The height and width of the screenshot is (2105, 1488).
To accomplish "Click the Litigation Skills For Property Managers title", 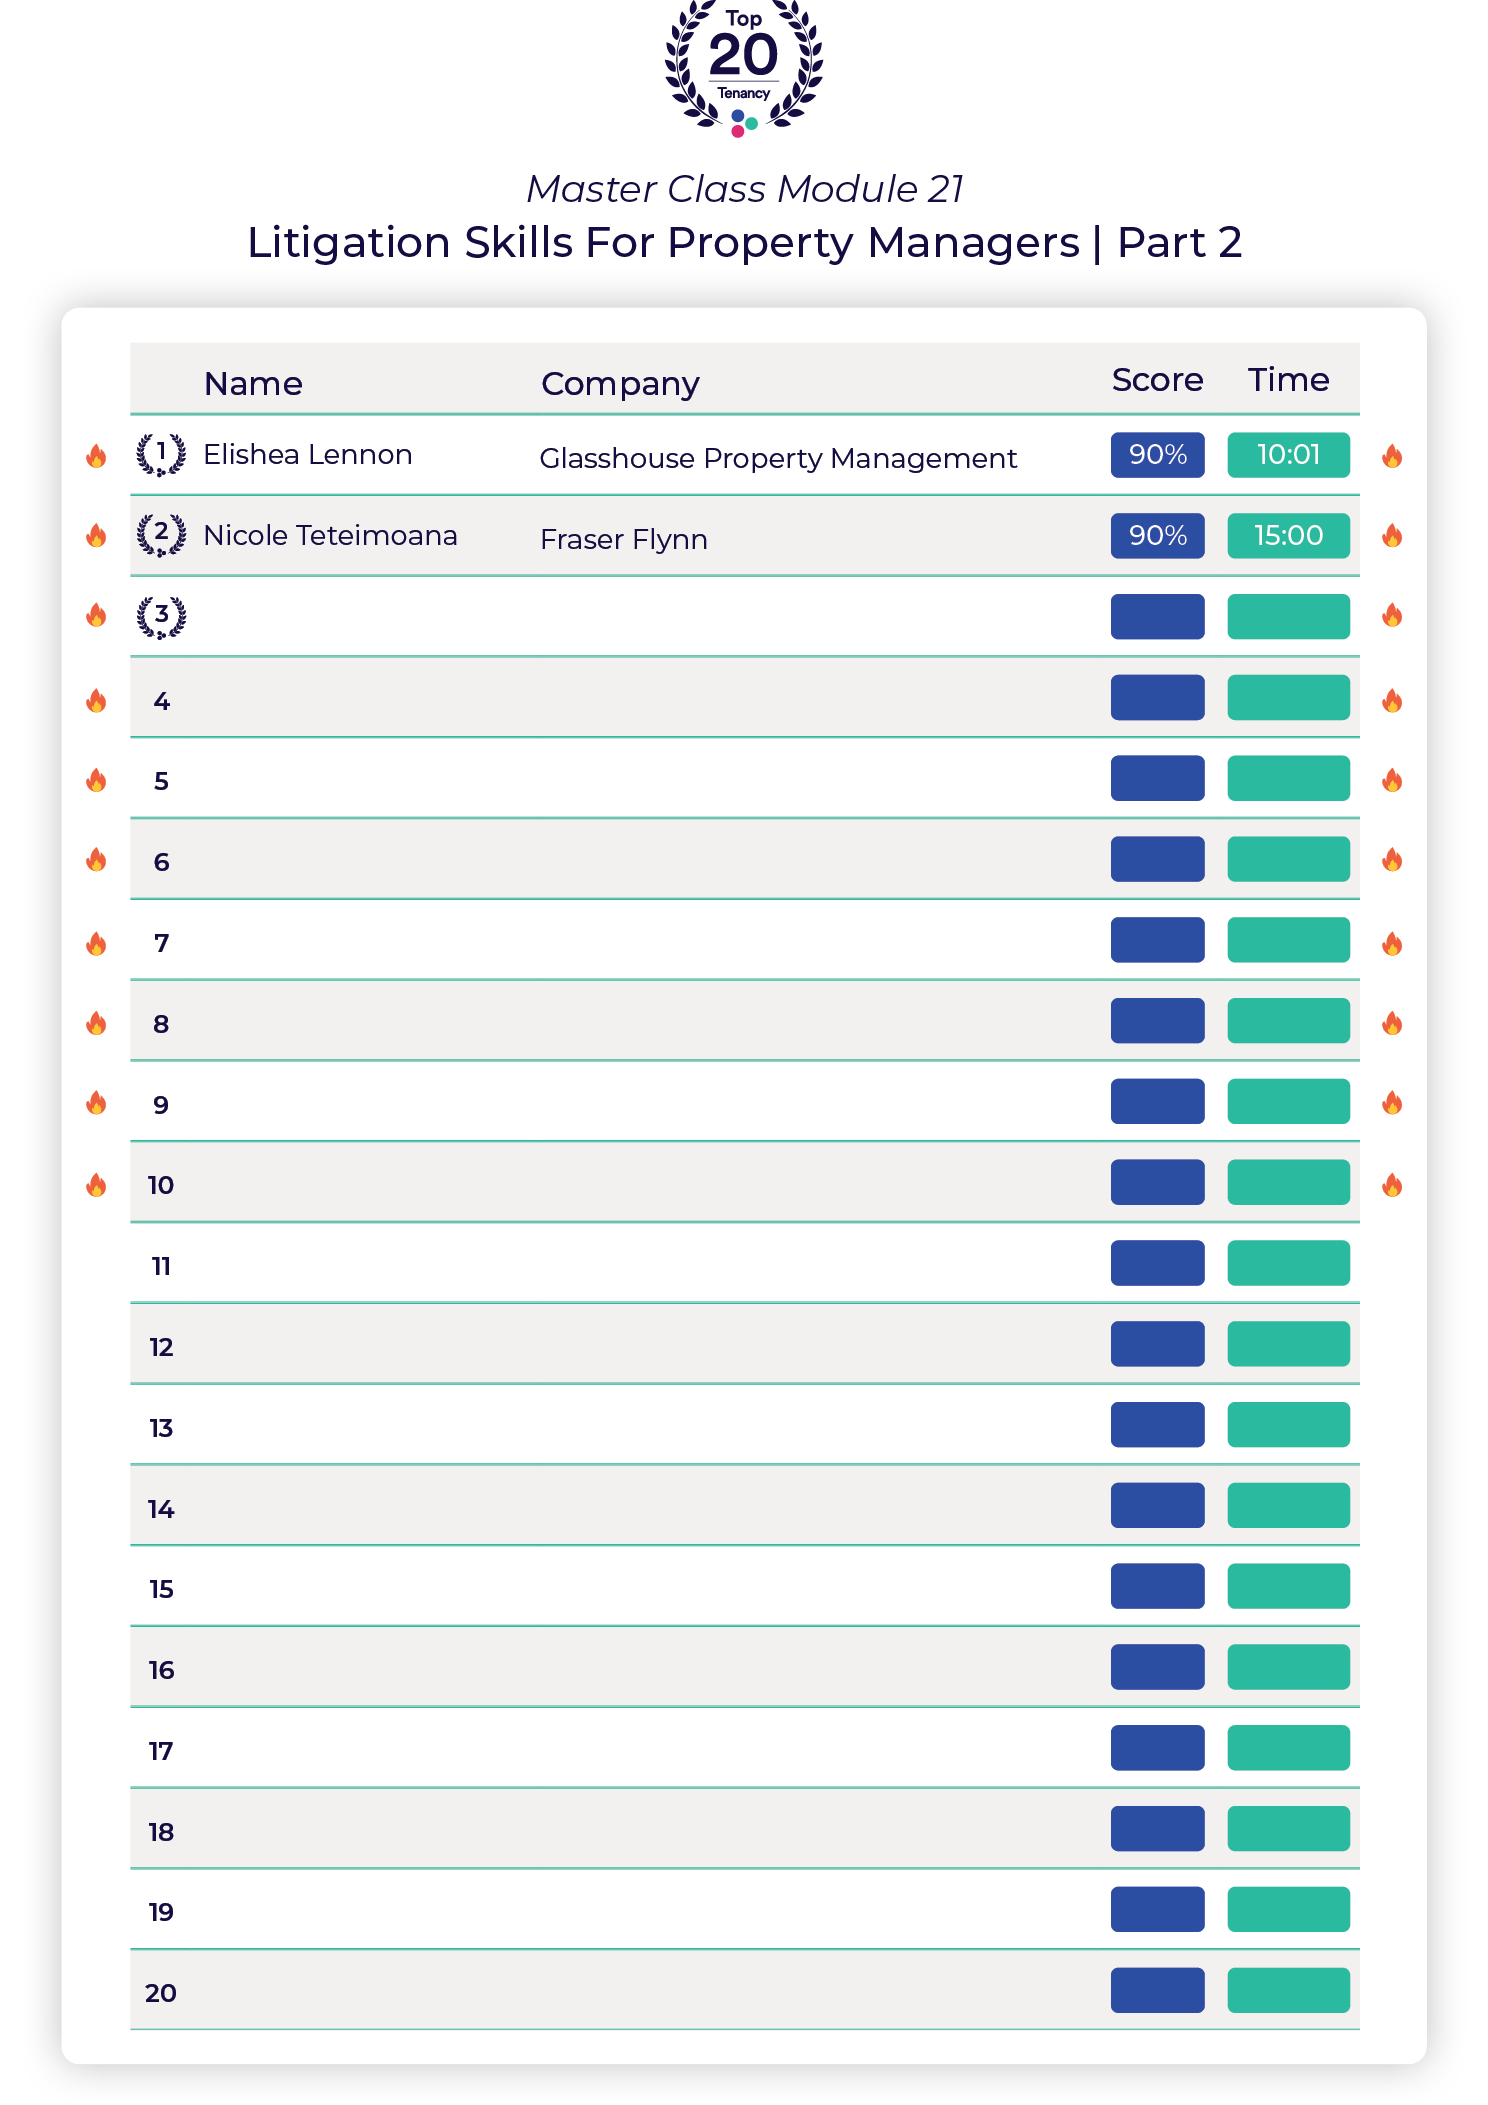I will coord(744,242).
